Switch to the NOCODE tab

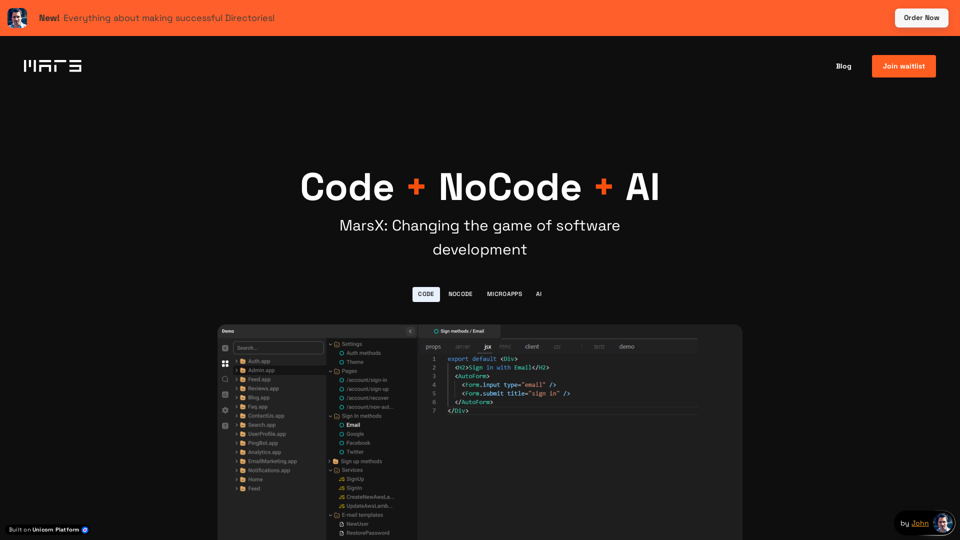point(460,294)
